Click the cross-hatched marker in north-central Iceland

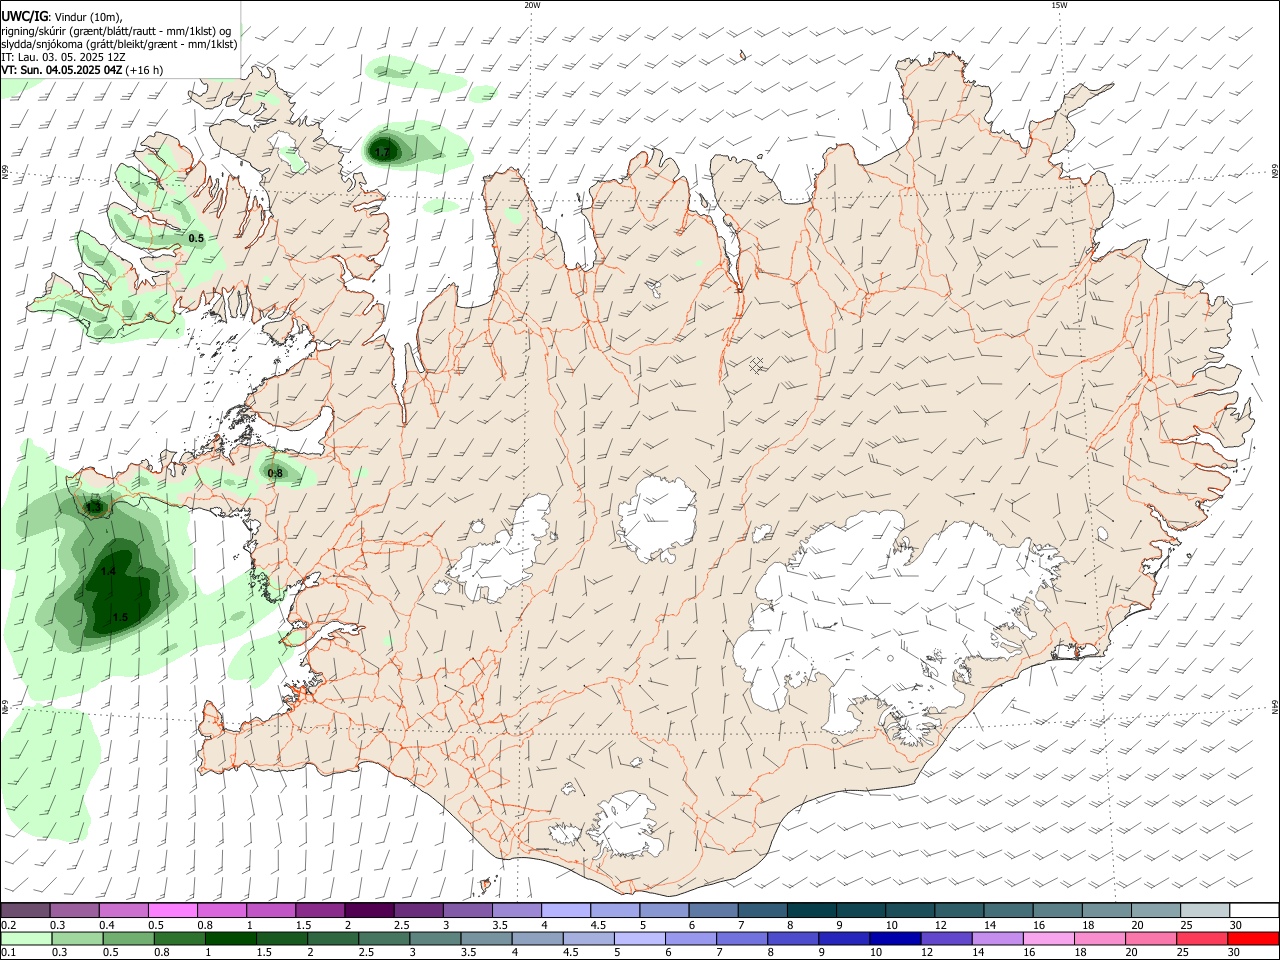(x=757, y=365)
